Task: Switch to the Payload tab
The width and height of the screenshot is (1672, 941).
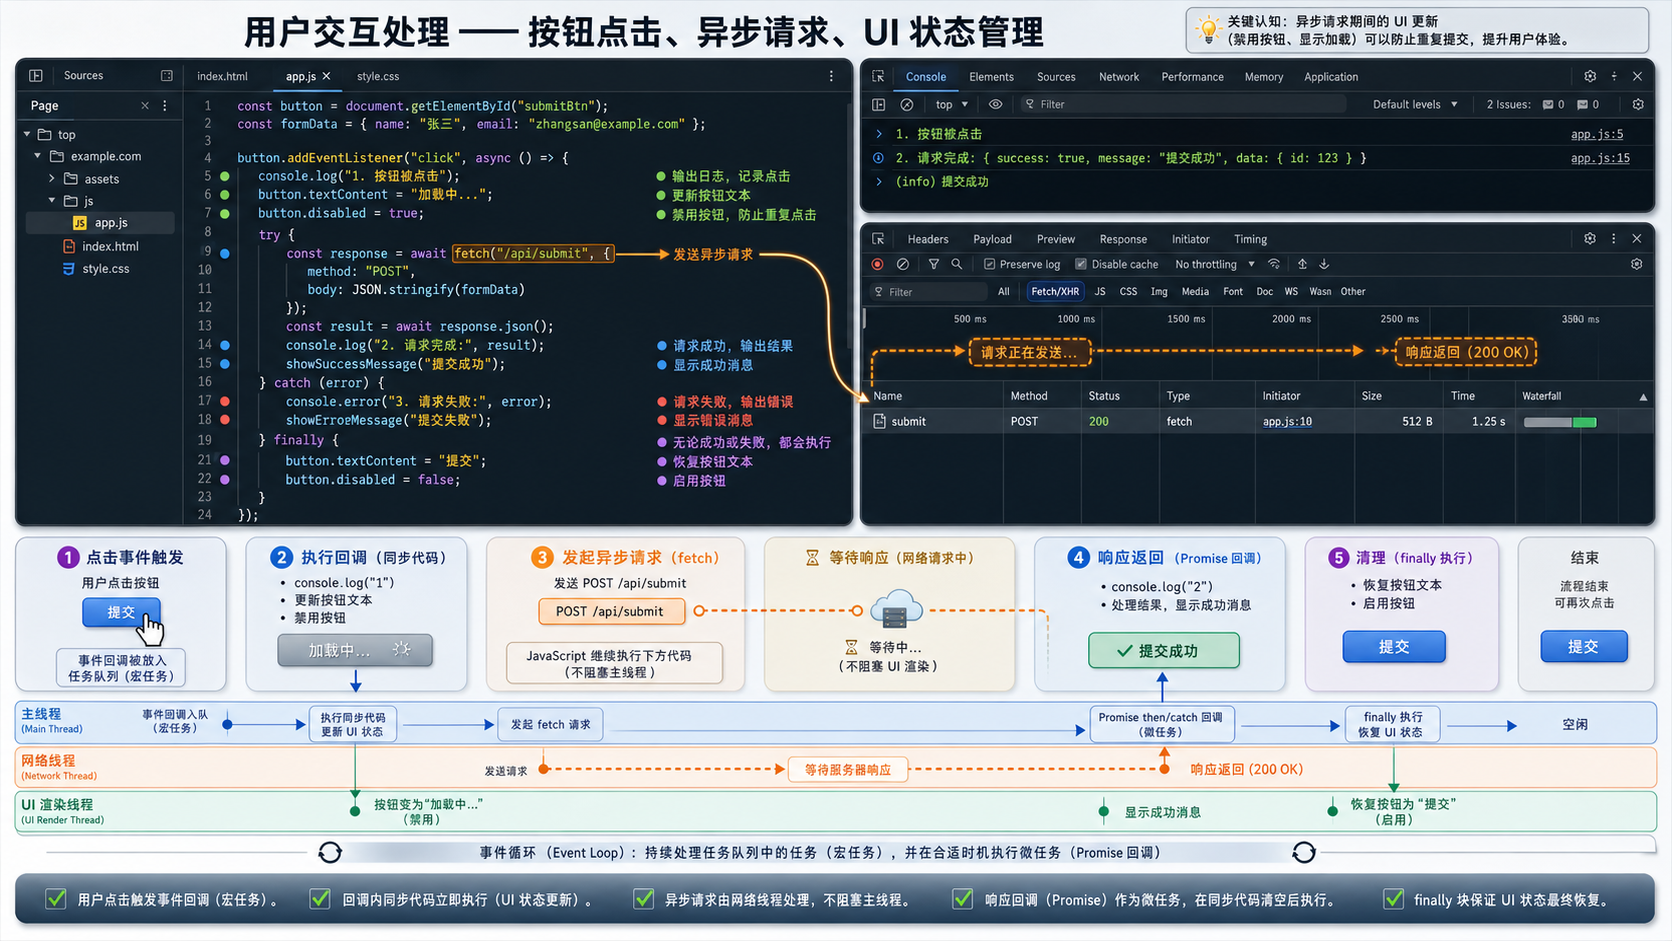Action: 992,239
